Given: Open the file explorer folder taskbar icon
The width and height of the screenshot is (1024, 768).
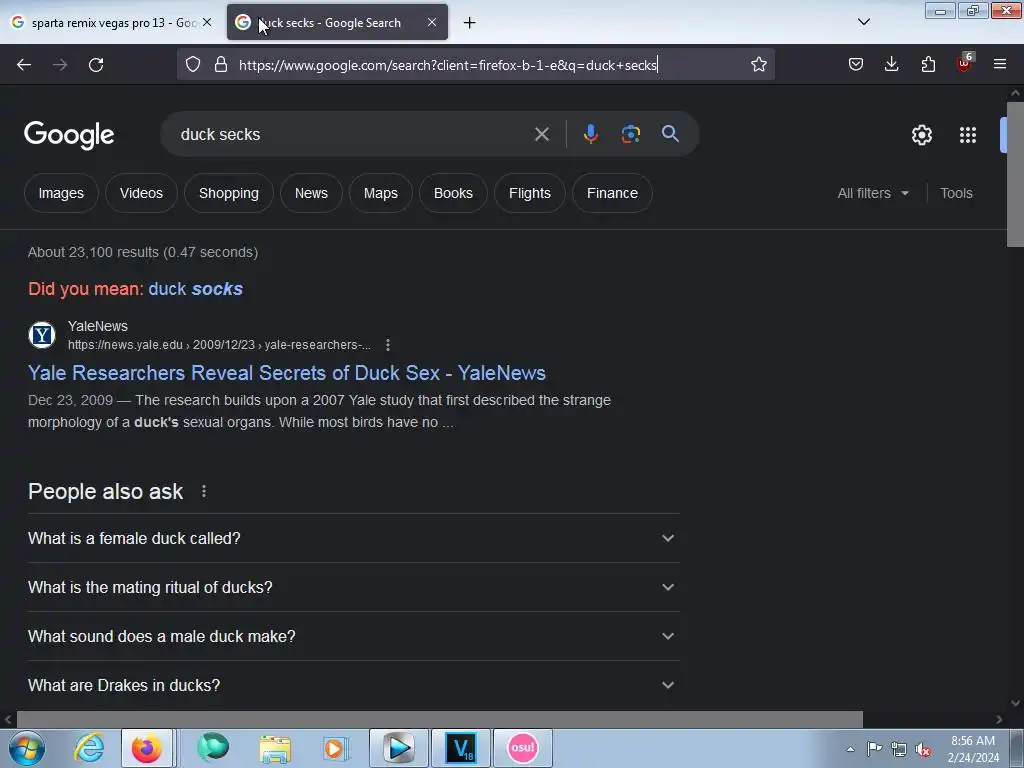Looking at the screenshot, I should [x=275, y=748].
